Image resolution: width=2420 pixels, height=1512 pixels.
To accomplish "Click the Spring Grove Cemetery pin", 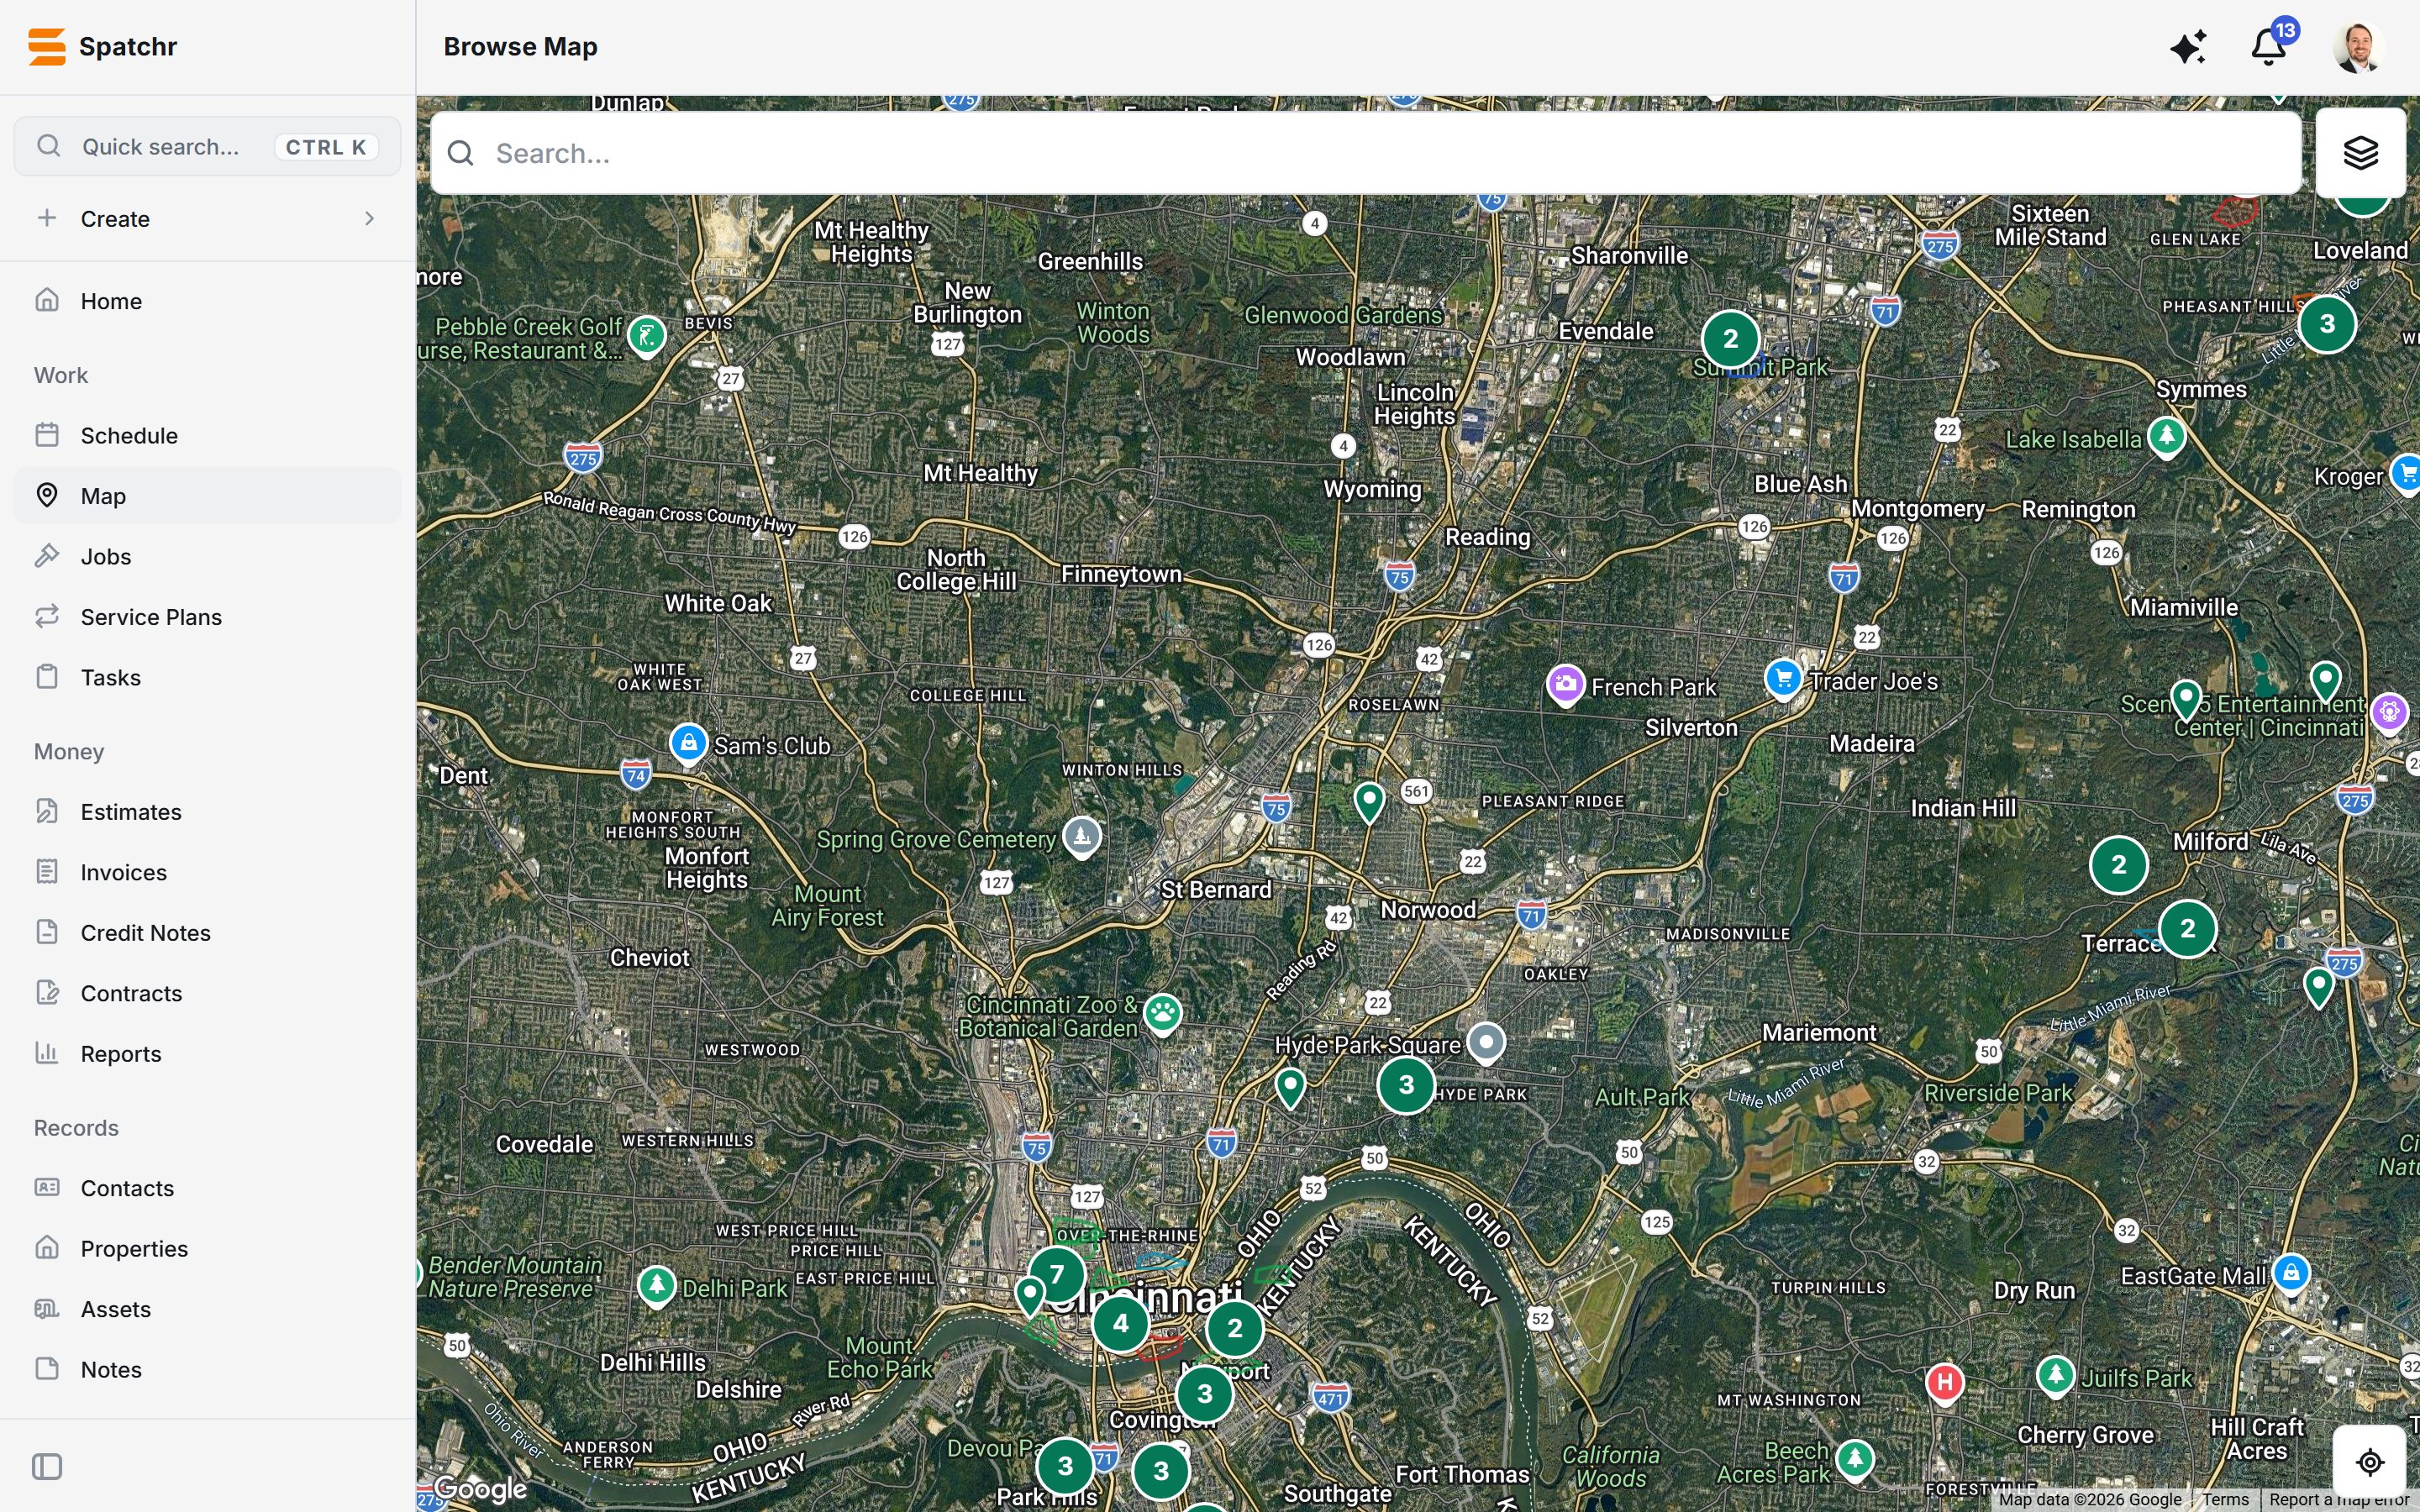I will (x=1082, y=837).
